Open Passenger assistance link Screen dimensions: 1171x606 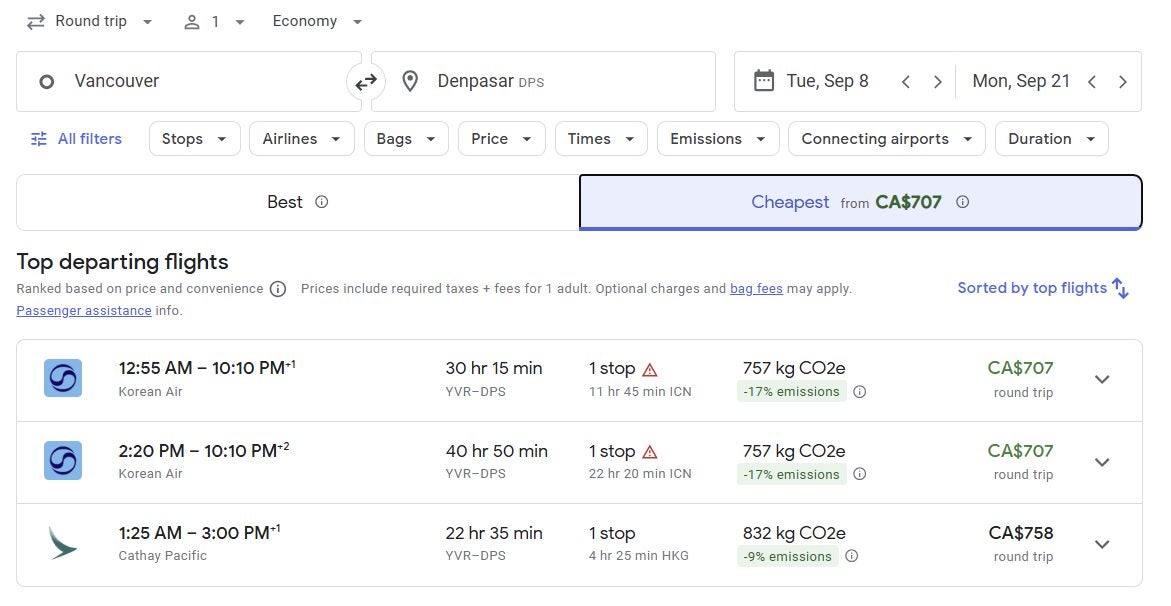pyautogui.click(x=84, y=311)
